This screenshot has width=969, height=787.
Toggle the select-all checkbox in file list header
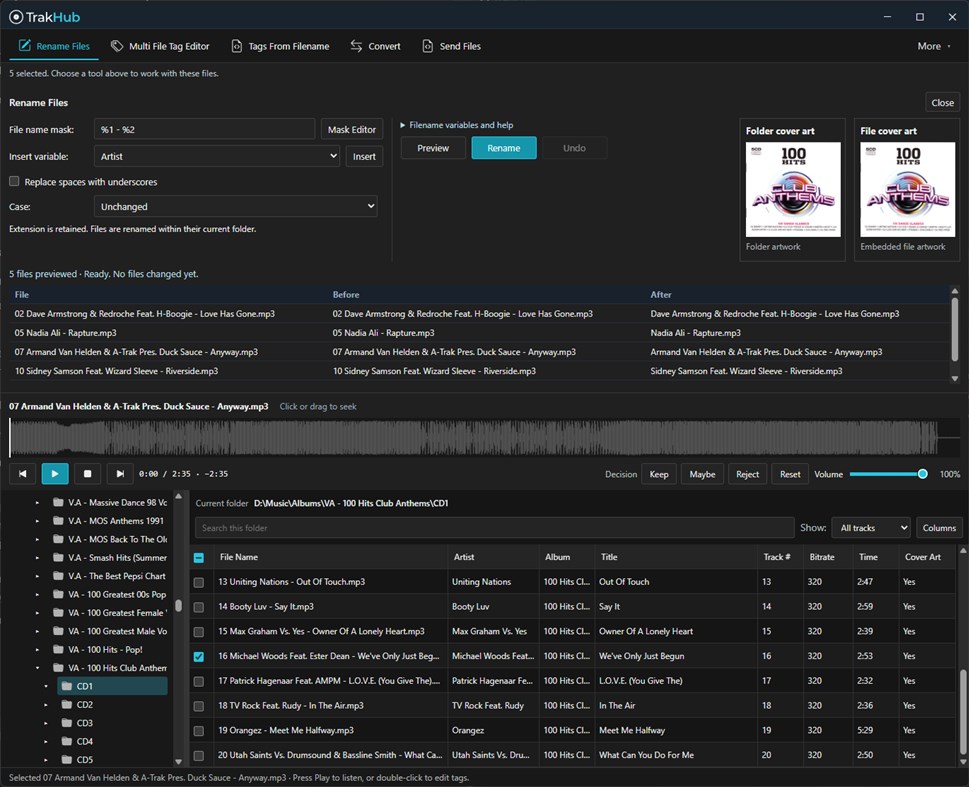click(x=199, y=558)
